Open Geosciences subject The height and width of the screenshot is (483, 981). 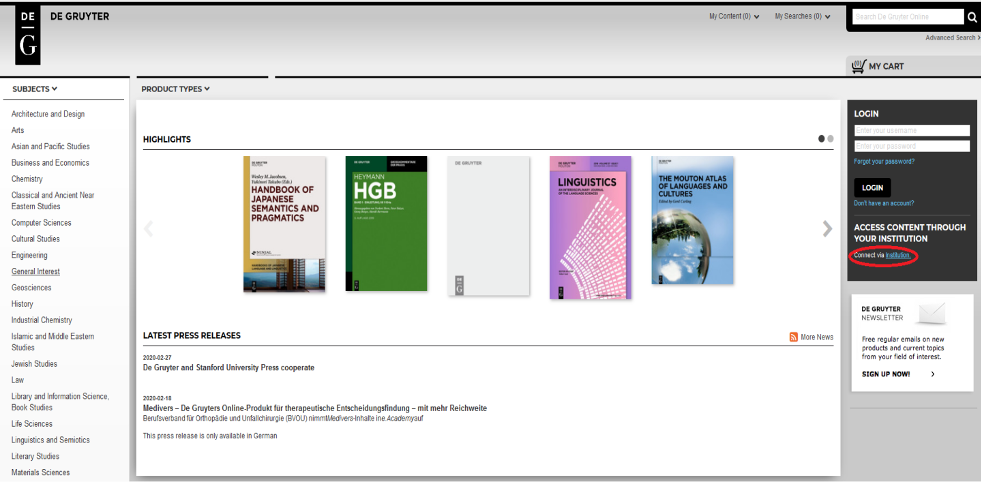(x=31, y=288)
